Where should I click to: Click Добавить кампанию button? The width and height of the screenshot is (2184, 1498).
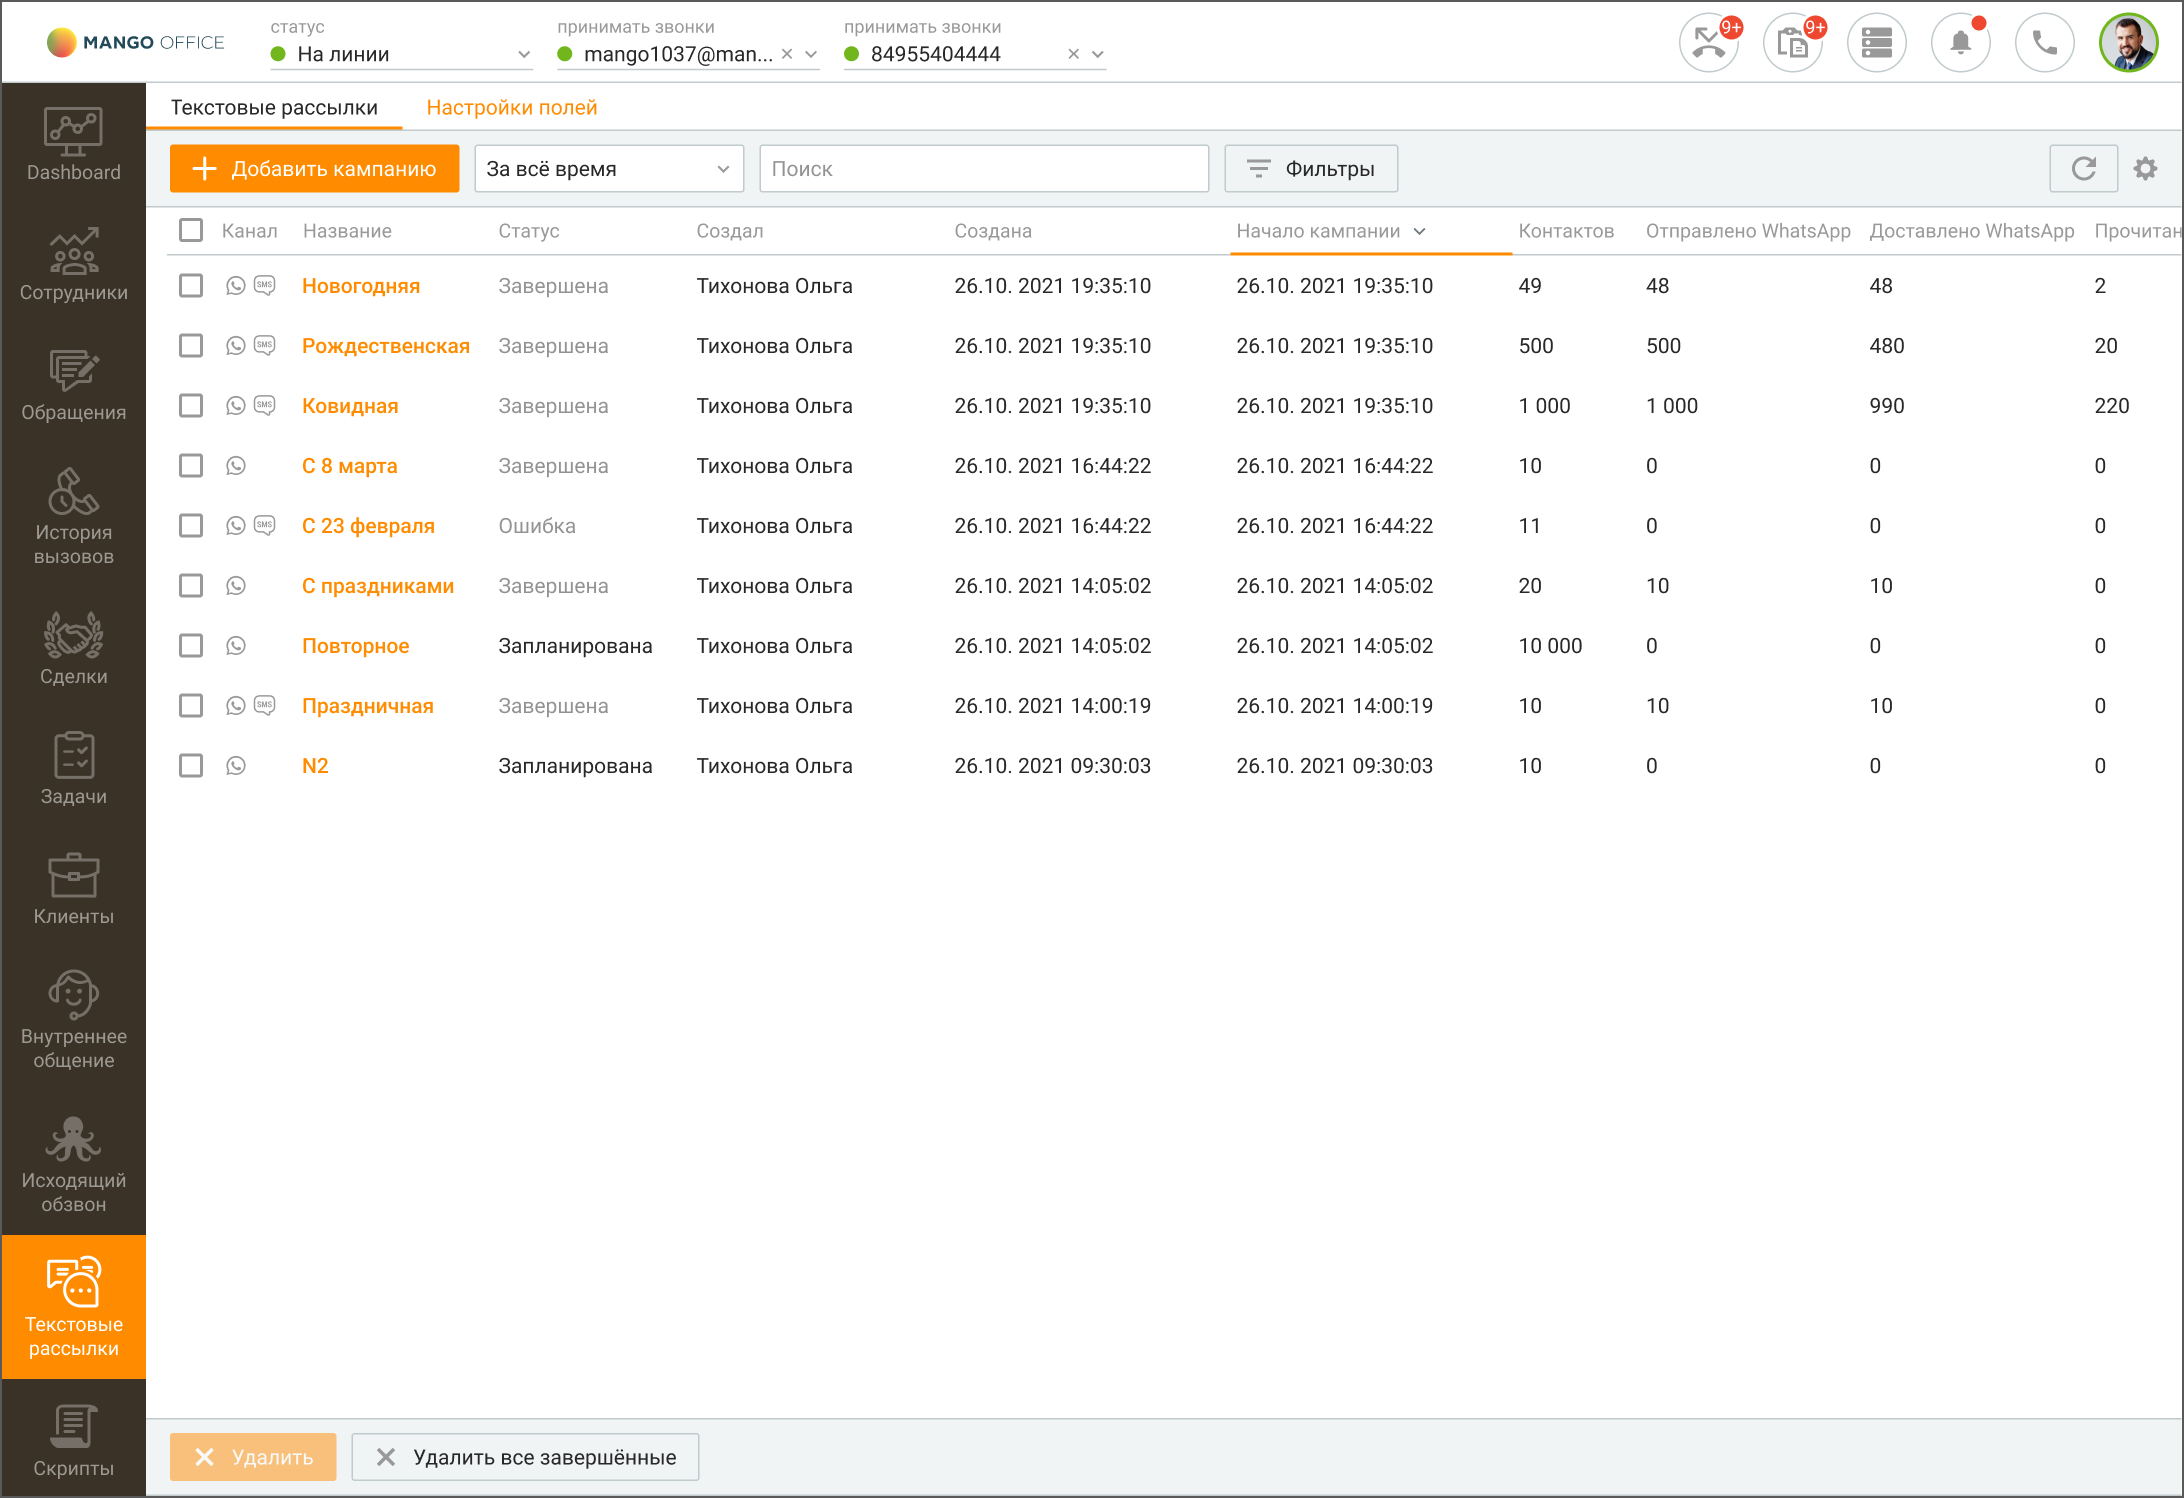point(314,168)
